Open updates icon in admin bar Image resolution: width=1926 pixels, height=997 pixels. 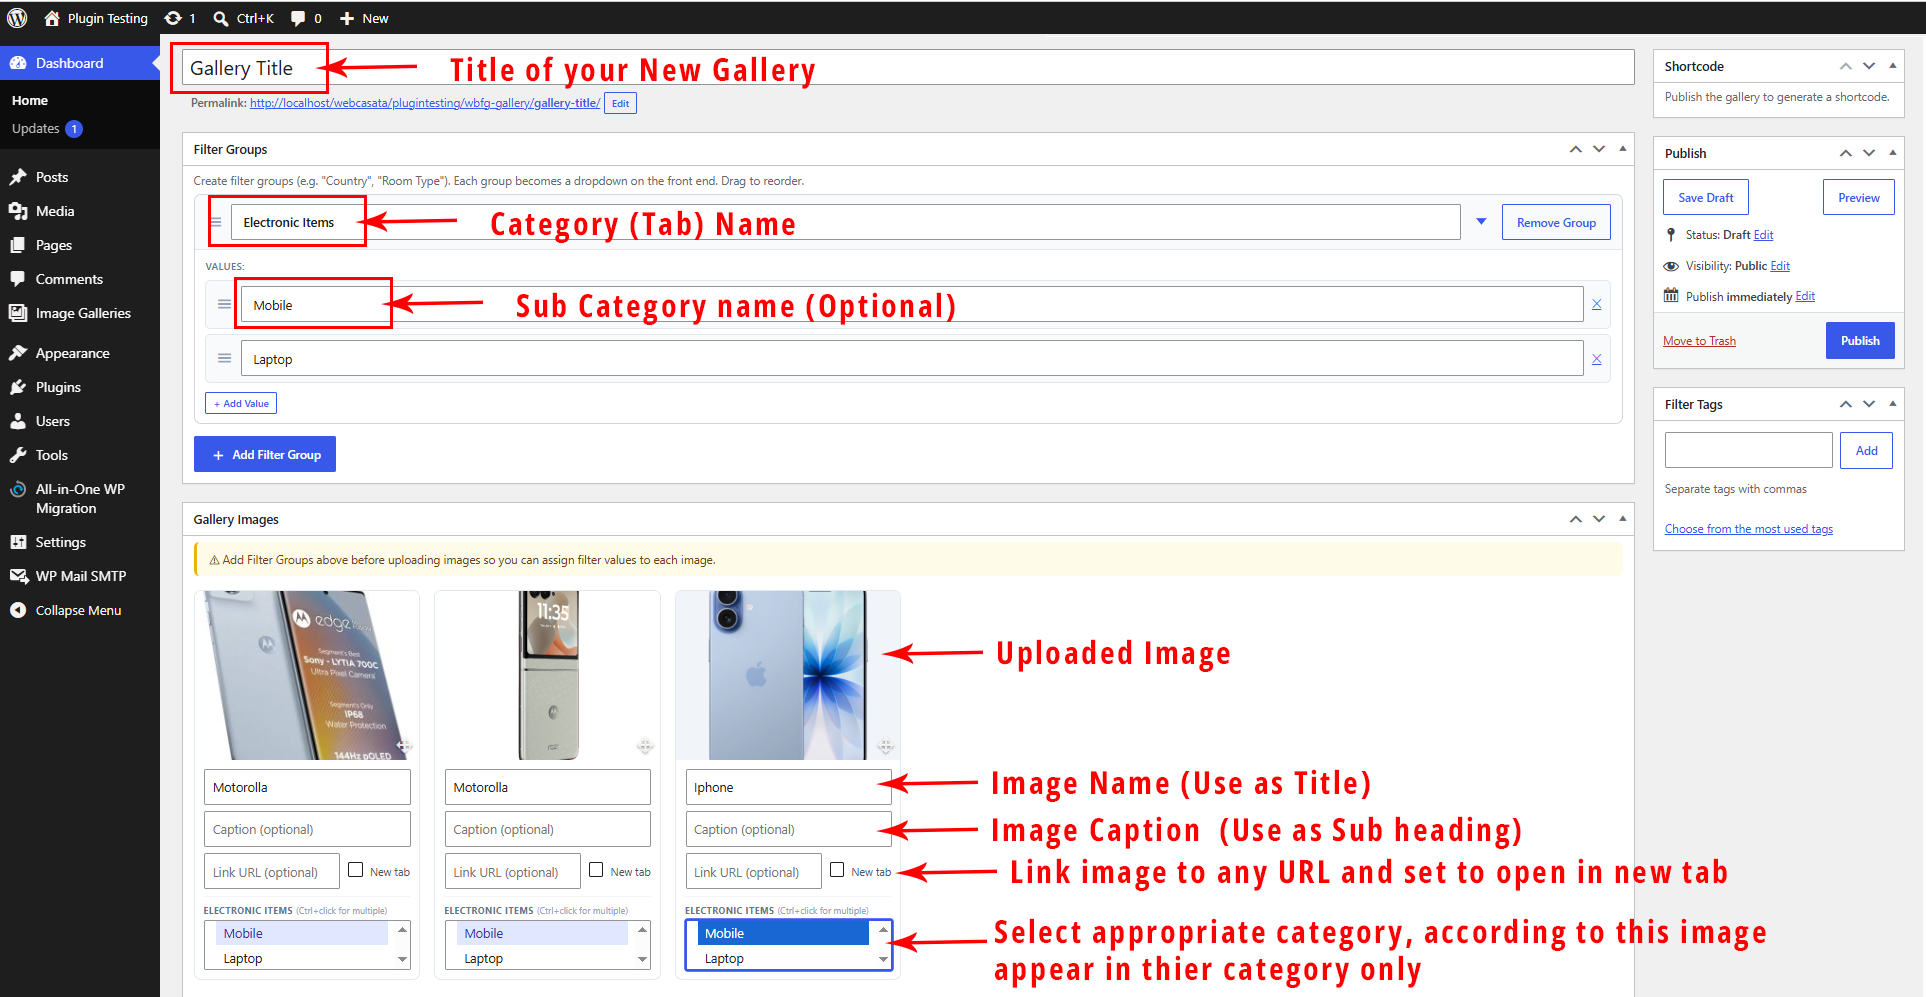click(173, 18)
